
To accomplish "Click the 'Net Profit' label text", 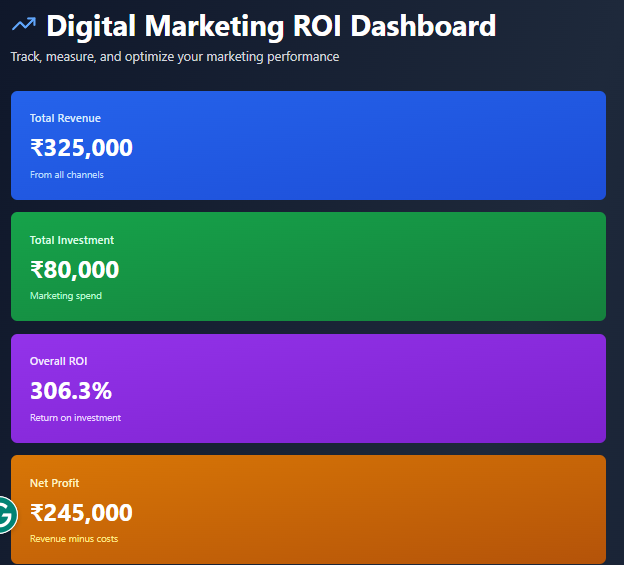I will point(55,483).
